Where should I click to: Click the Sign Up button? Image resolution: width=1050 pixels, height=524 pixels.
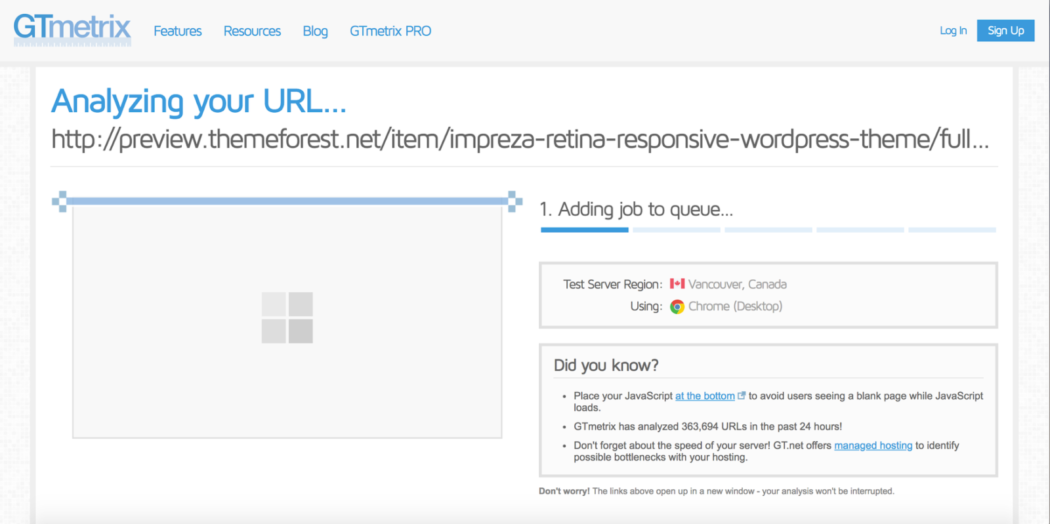click(x=1006, y=31)
